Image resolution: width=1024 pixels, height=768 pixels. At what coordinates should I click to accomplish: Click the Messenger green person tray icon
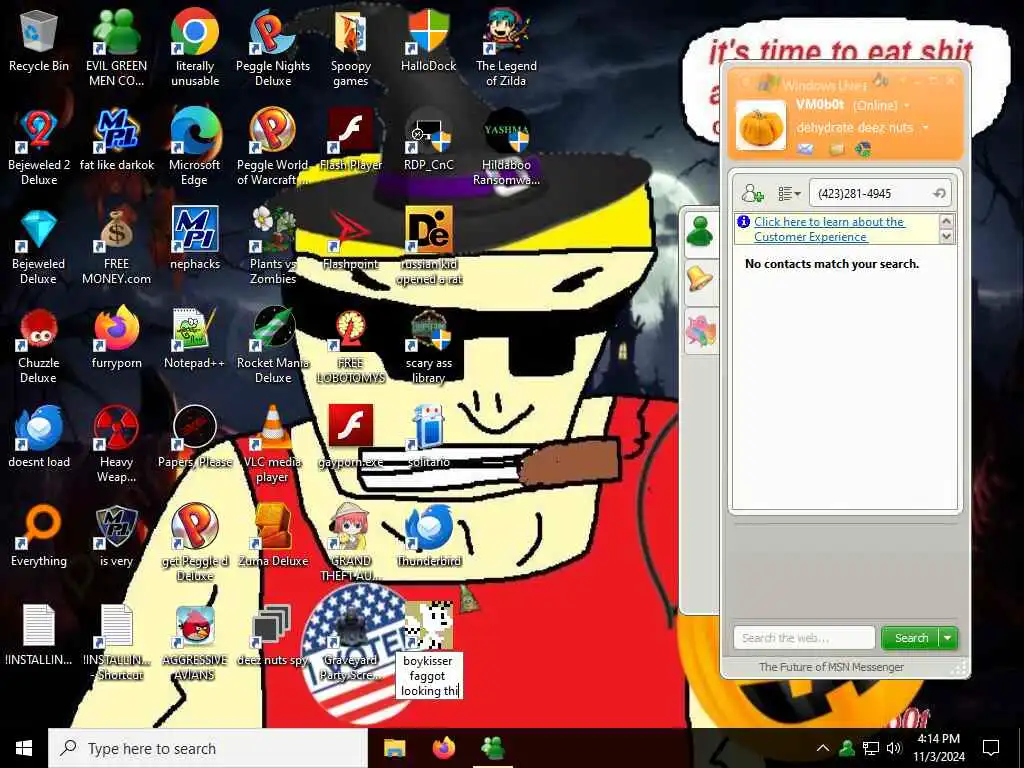[x=847, y=748]
